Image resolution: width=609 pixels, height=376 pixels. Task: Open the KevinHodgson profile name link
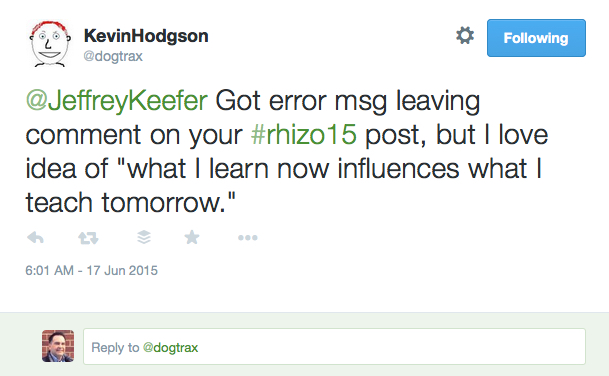[146, 36]
